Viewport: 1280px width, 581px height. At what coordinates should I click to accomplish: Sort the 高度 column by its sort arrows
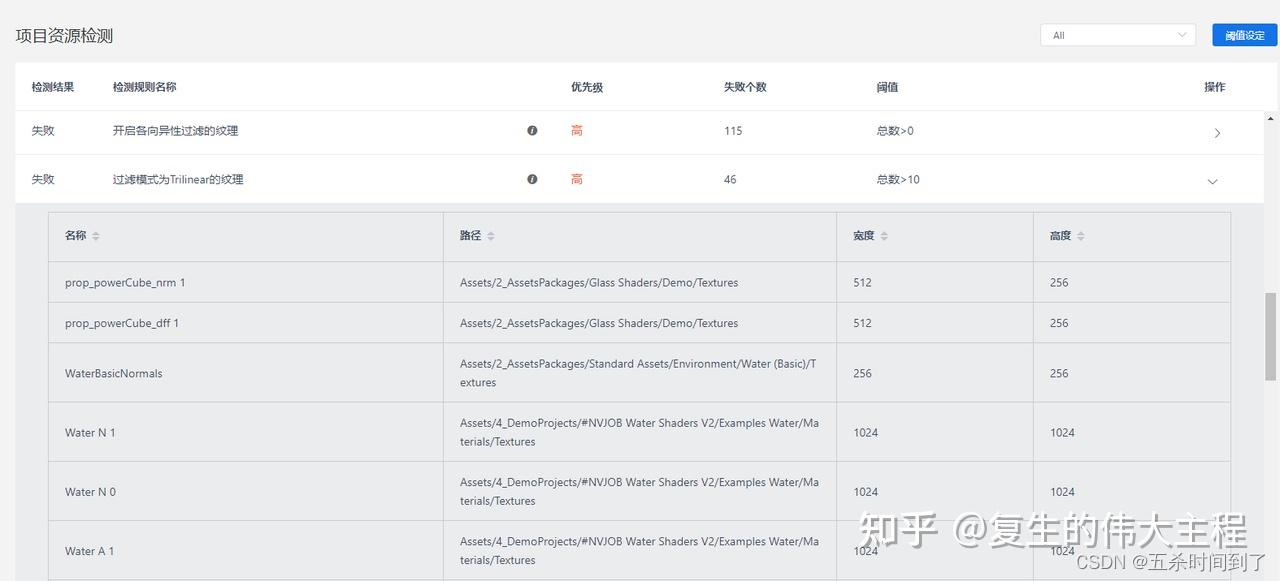pos(1080,236)
